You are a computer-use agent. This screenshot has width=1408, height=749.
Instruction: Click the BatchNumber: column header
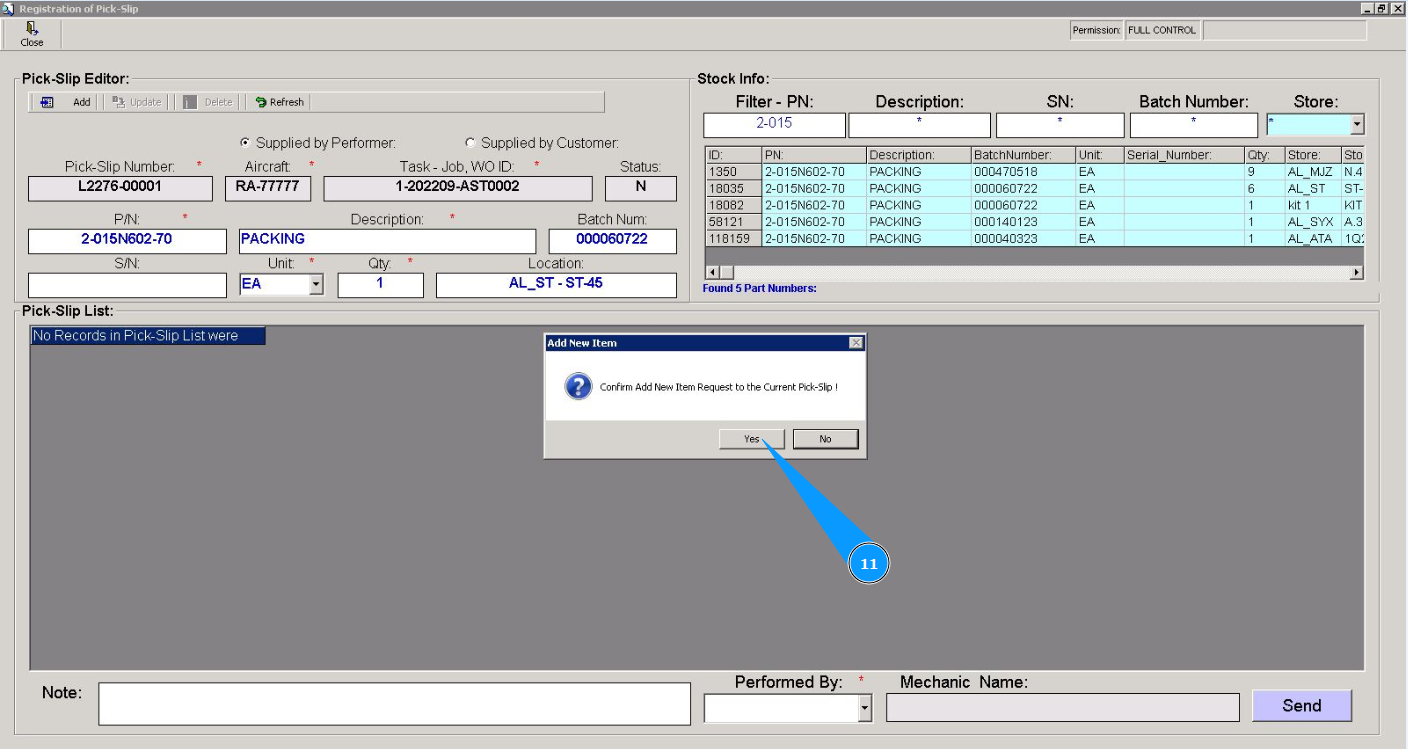click(1023, 155)
